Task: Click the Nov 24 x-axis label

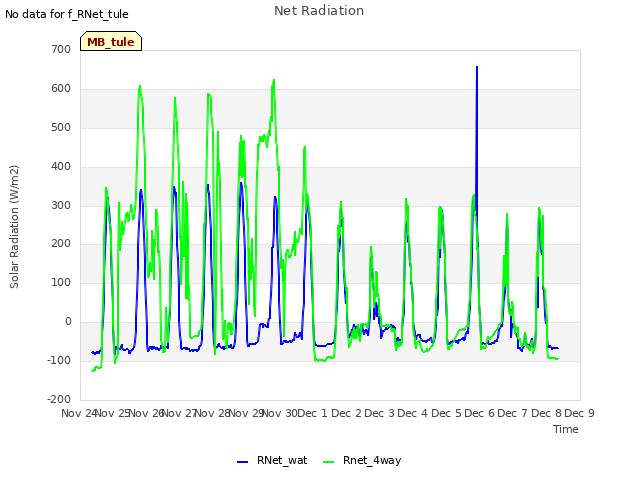Action: [79, 413]
